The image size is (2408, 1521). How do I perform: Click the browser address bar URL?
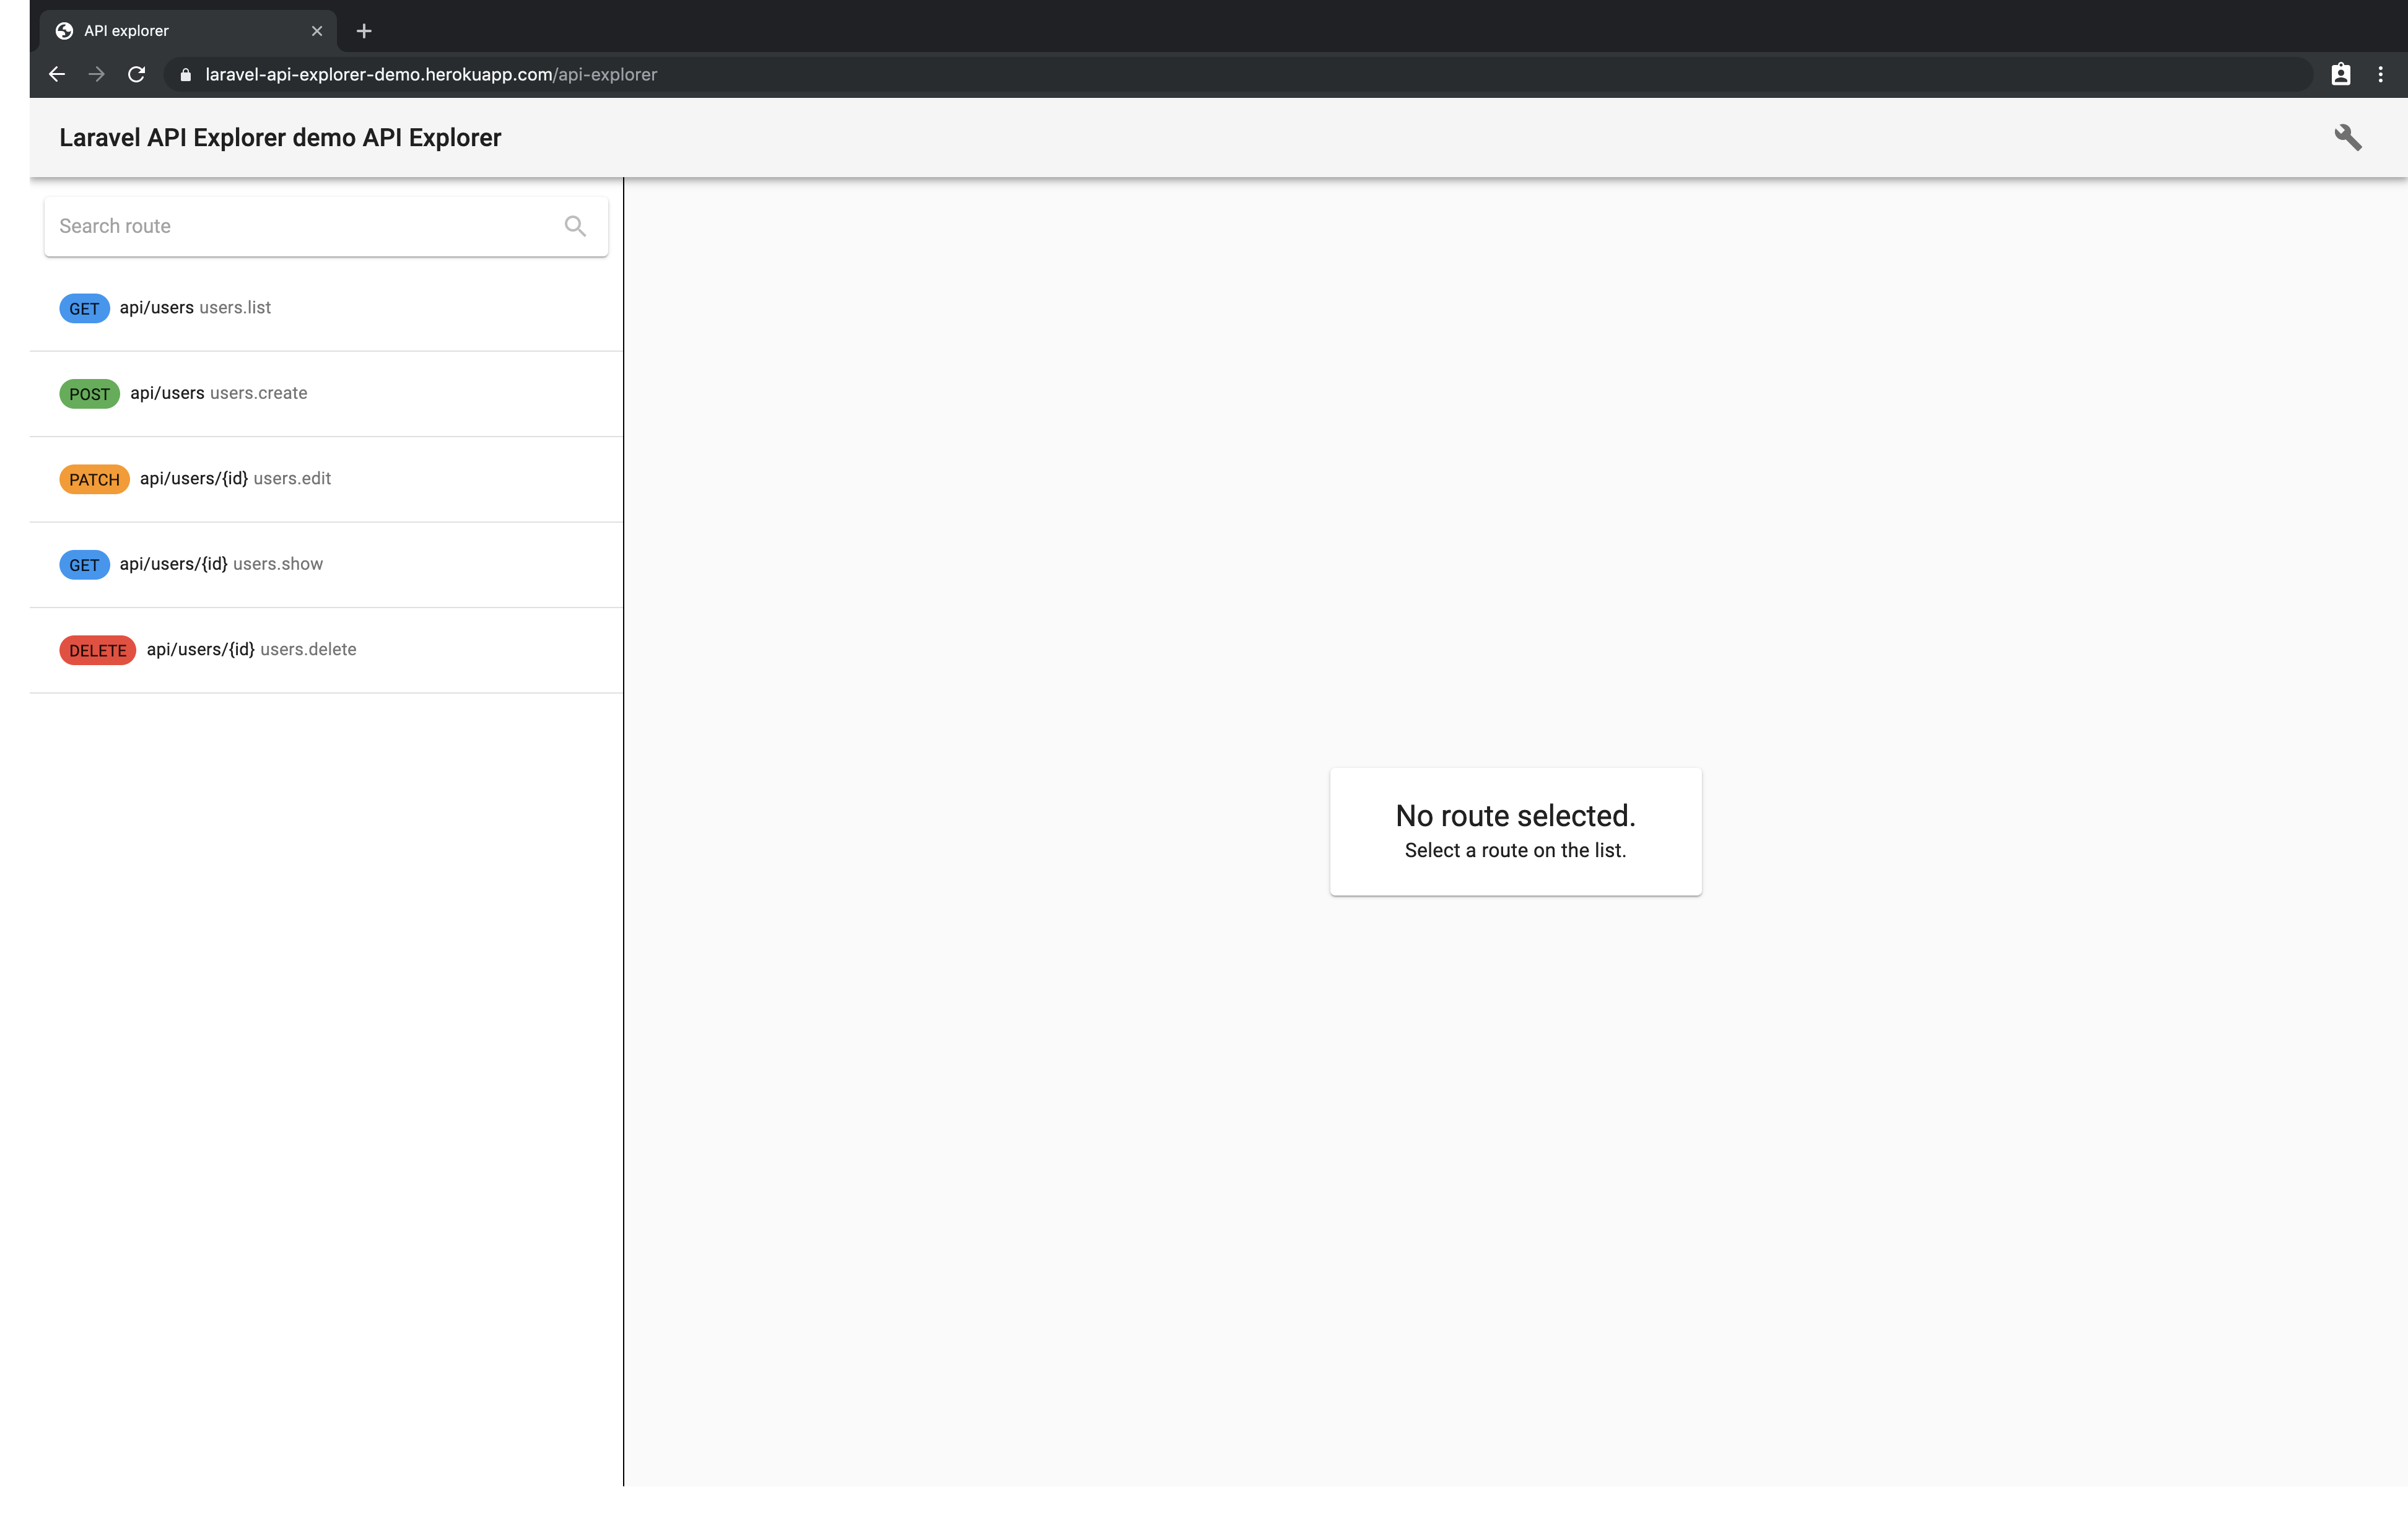(430, 75)
